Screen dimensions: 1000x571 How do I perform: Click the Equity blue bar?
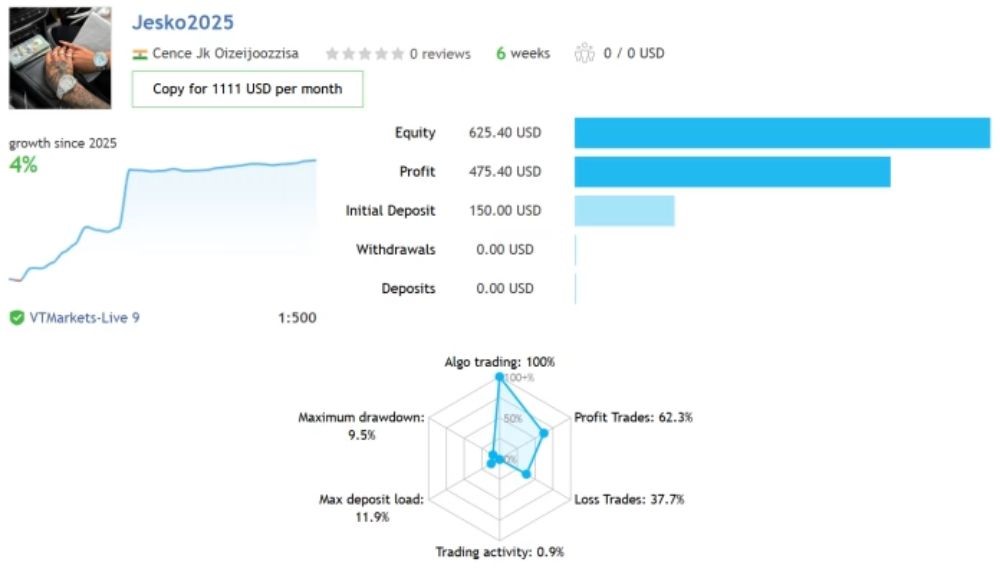(x=781, y=133)
